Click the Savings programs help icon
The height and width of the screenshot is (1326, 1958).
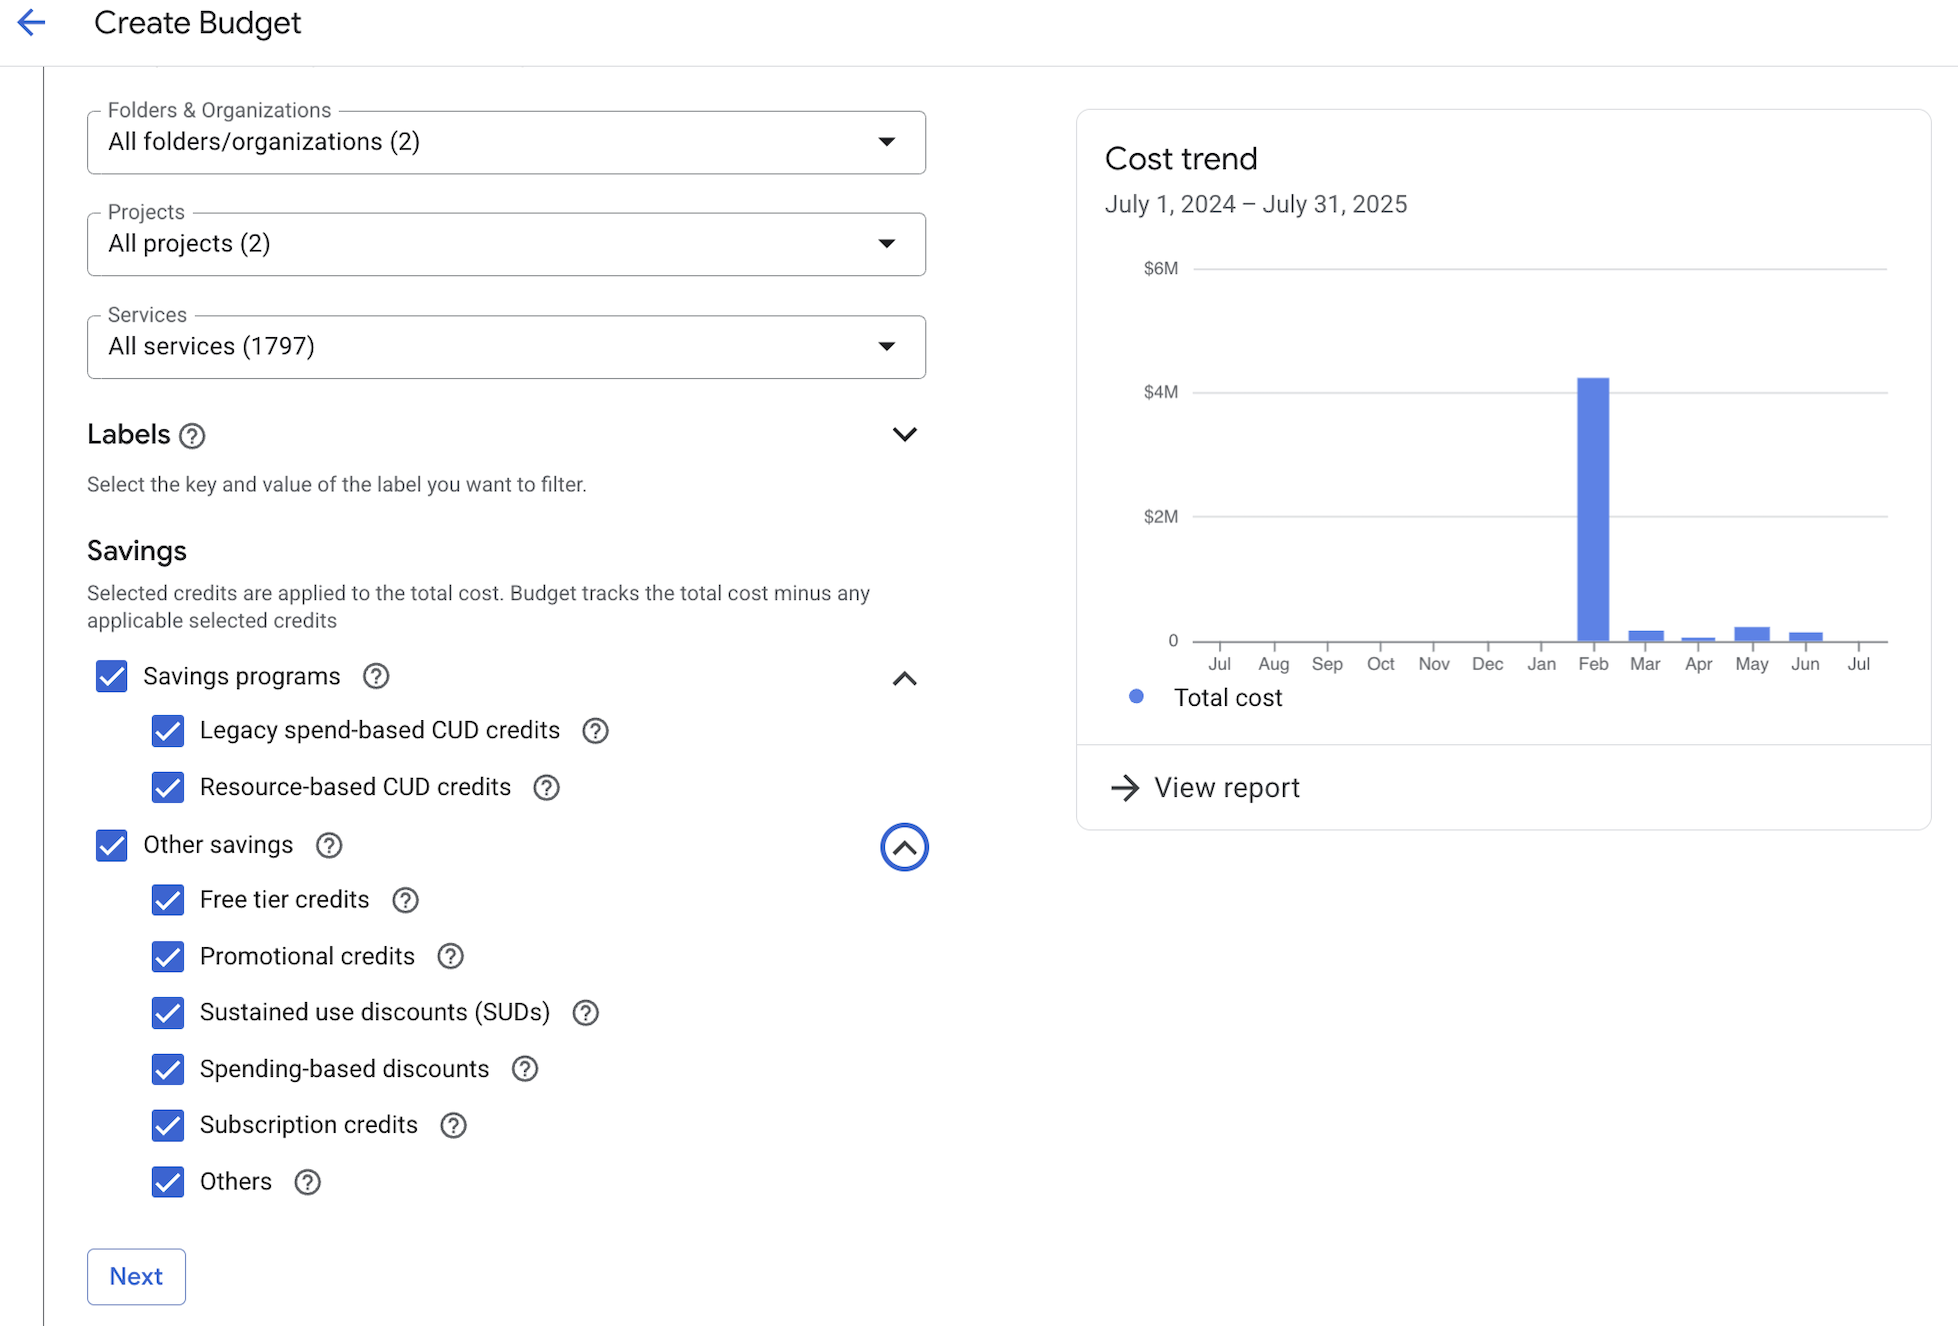tap(375, 676)
